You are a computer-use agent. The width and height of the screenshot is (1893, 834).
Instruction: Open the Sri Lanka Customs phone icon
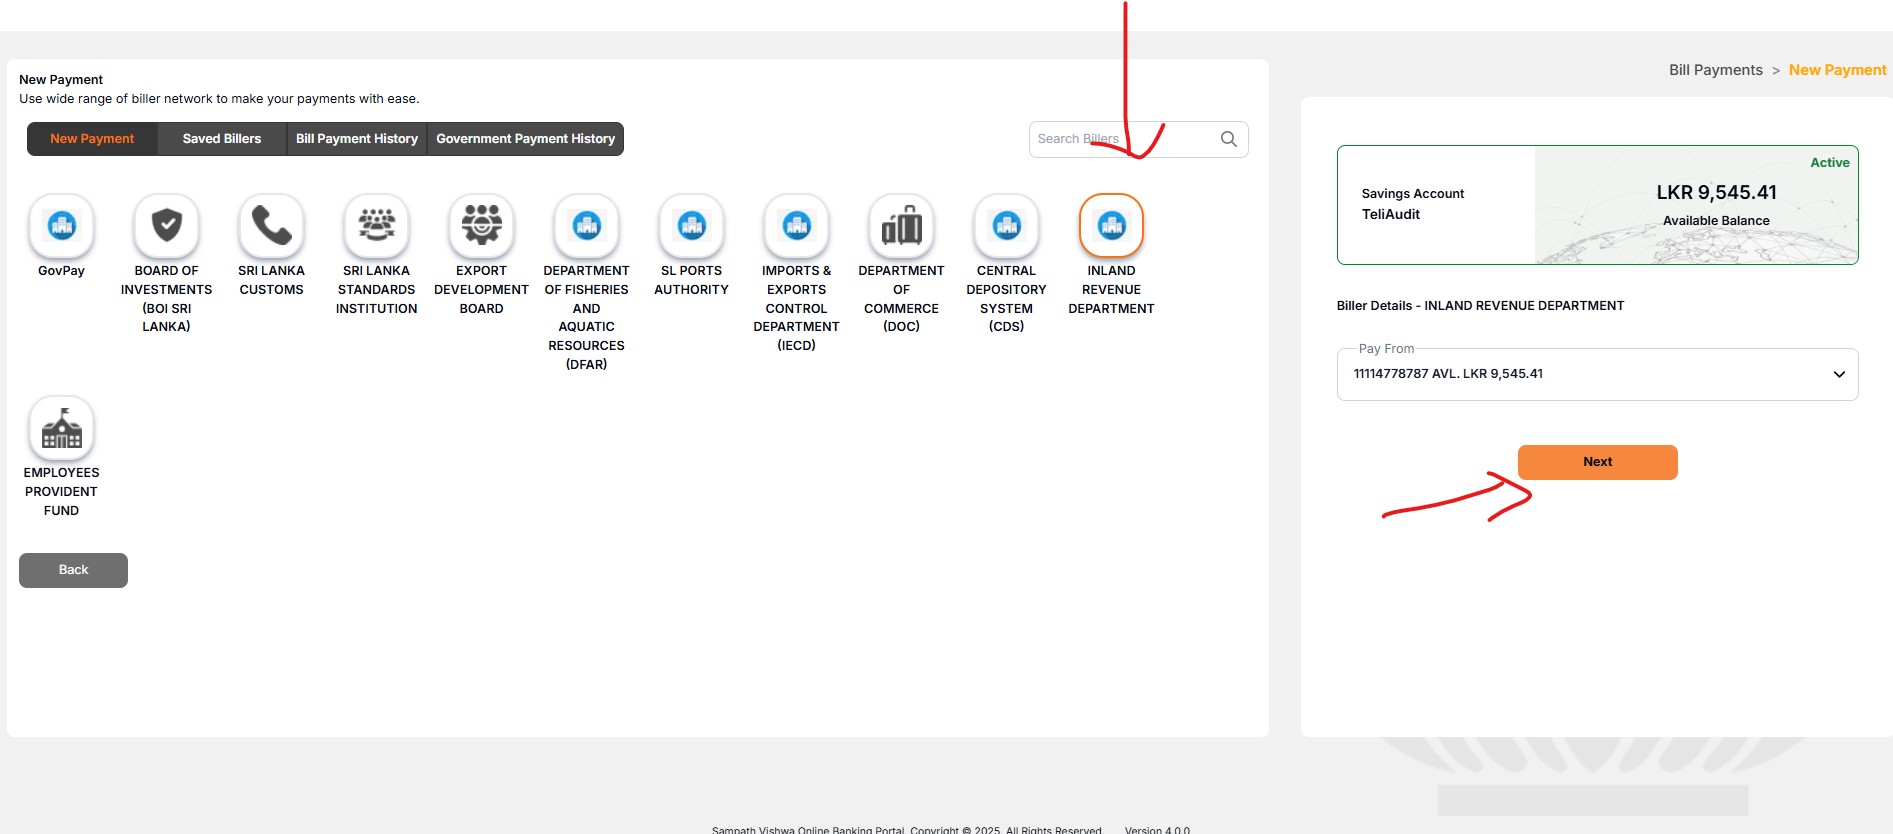(x=271, y=226)
